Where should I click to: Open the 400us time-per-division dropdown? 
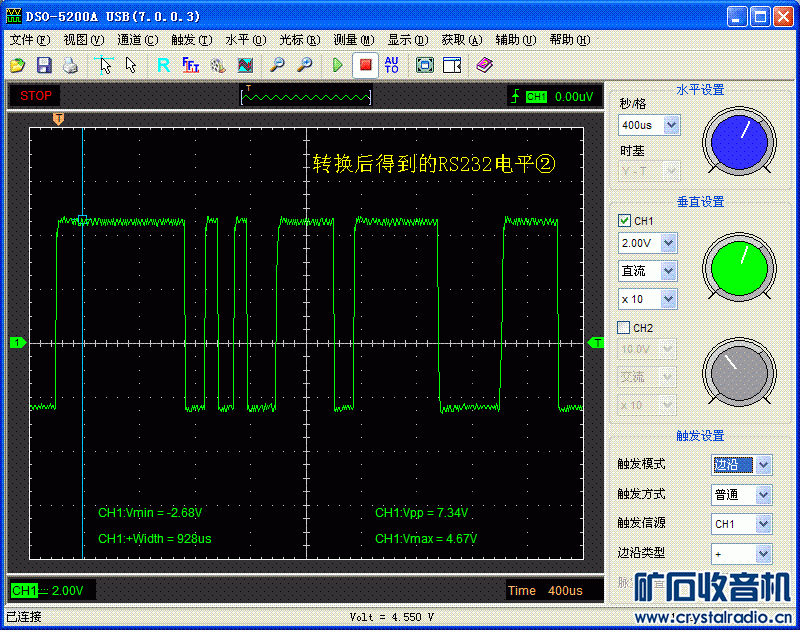[671, 125]
